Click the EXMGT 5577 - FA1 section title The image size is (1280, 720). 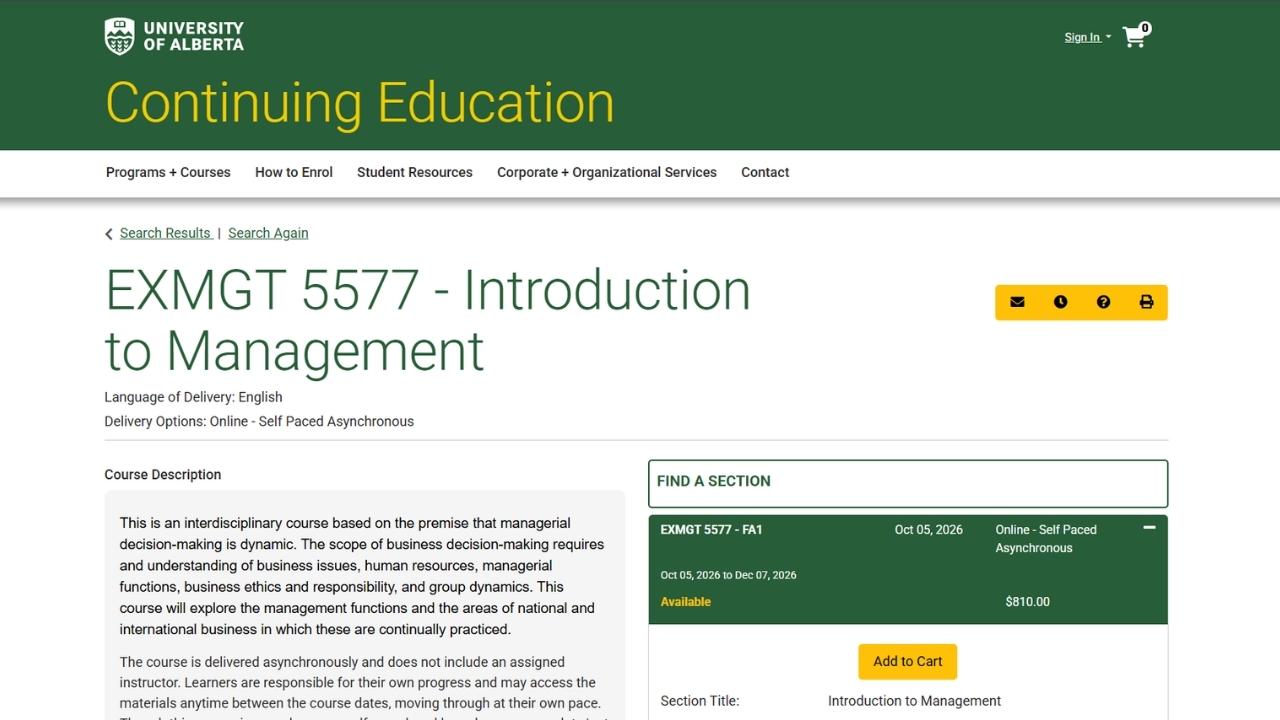click(711, 530)
